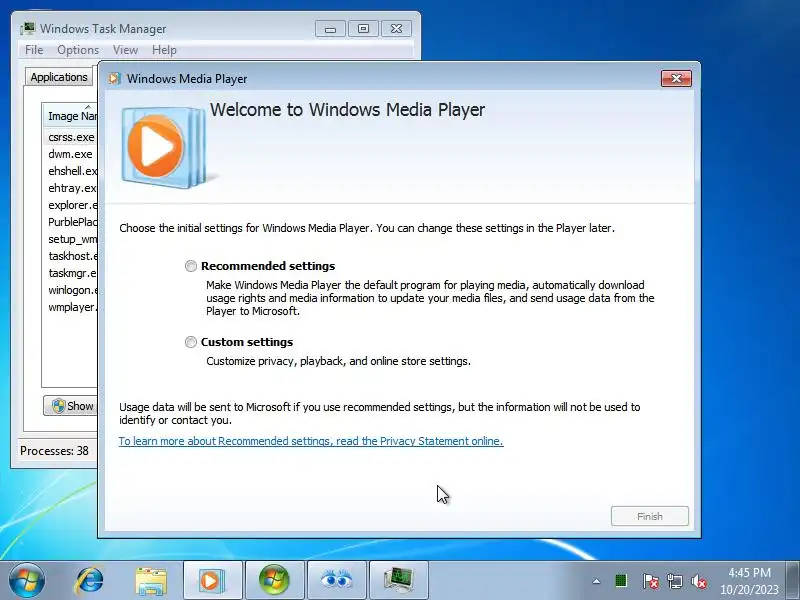800x600 pixels.
Task: Switch to the Applications tab in Task Manager
Action: tap(59, 77)
